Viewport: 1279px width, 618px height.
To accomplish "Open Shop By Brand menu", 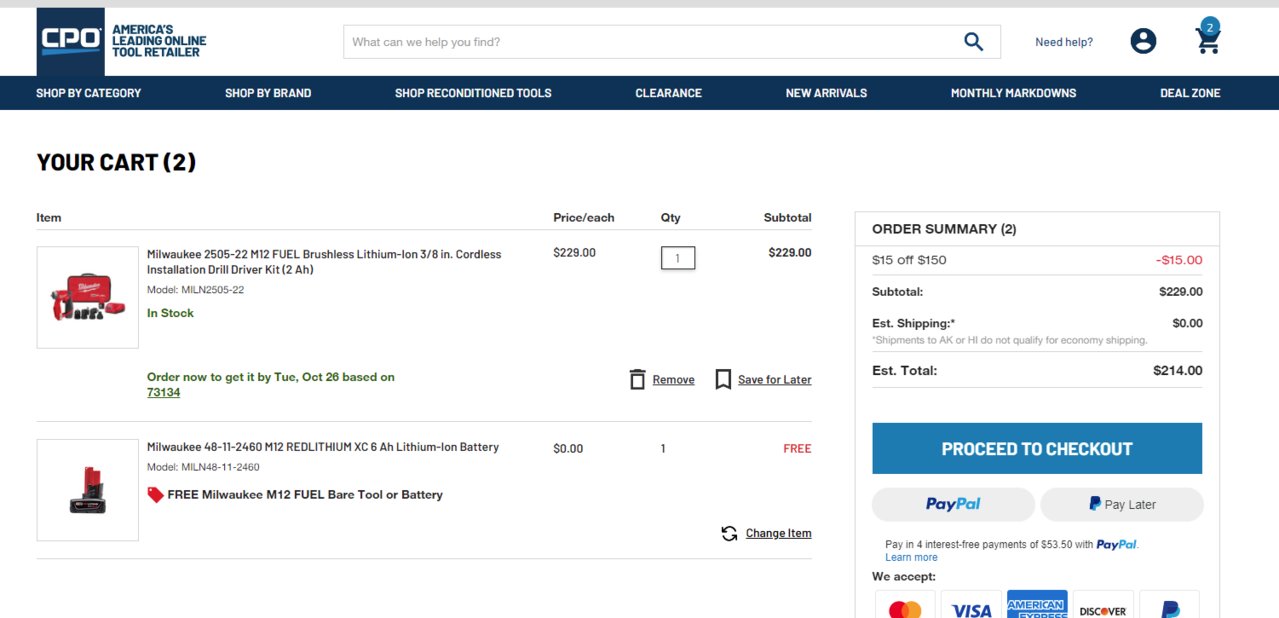I will [268, 93].
